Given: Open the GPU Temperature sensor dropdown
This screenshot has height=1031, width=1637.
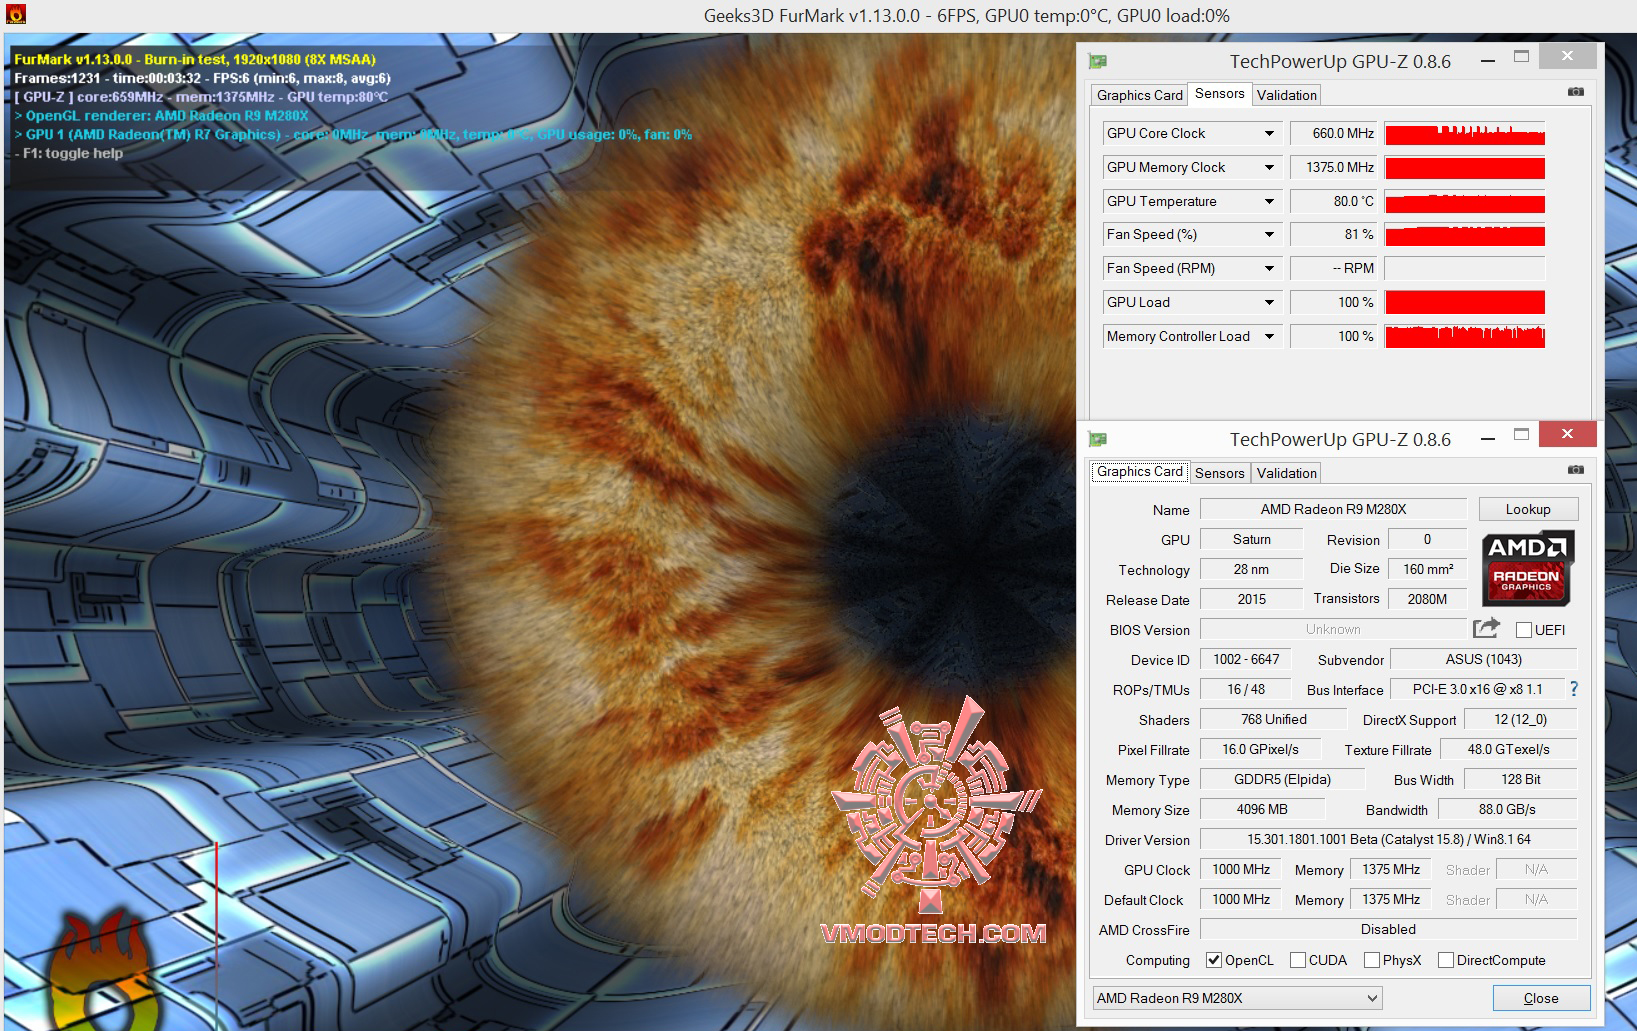Looking at the screenshot, I should coord(1269,202).
